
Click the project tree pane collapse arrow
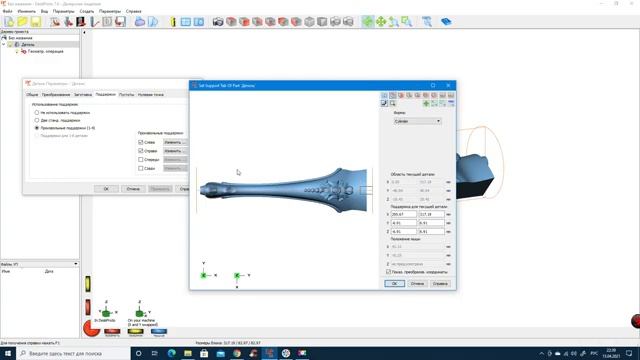pos(84,32)
